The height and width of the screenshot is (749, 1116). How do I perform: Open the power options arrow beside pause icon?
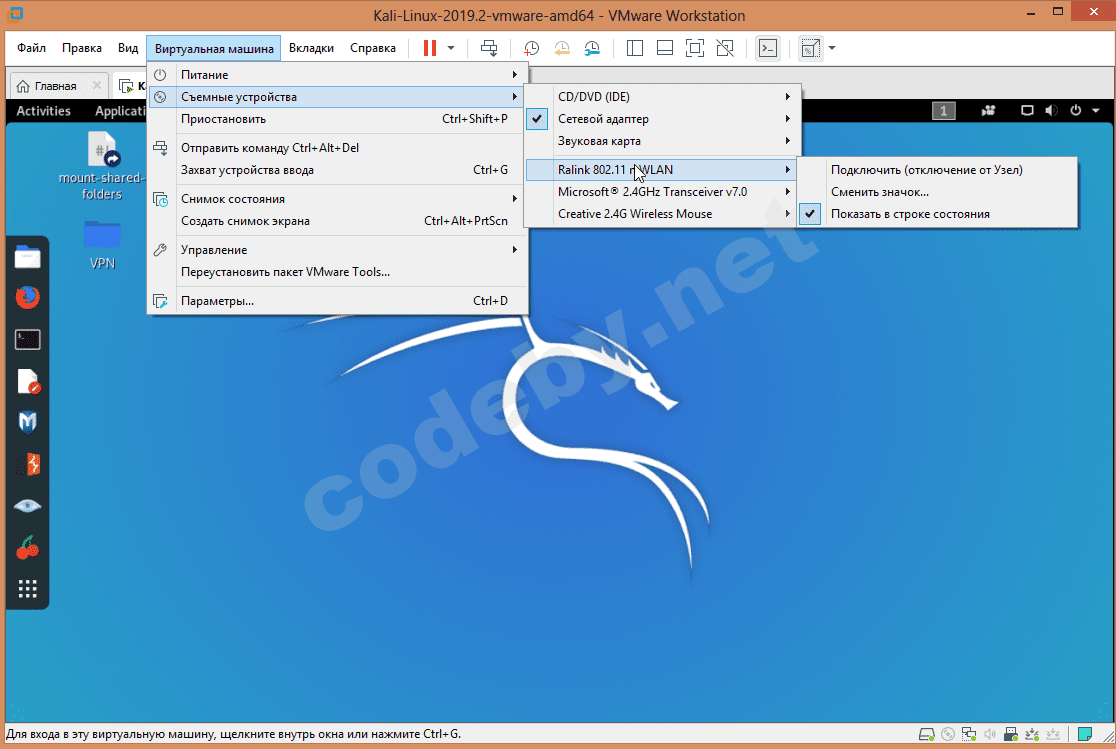[451, 48]
